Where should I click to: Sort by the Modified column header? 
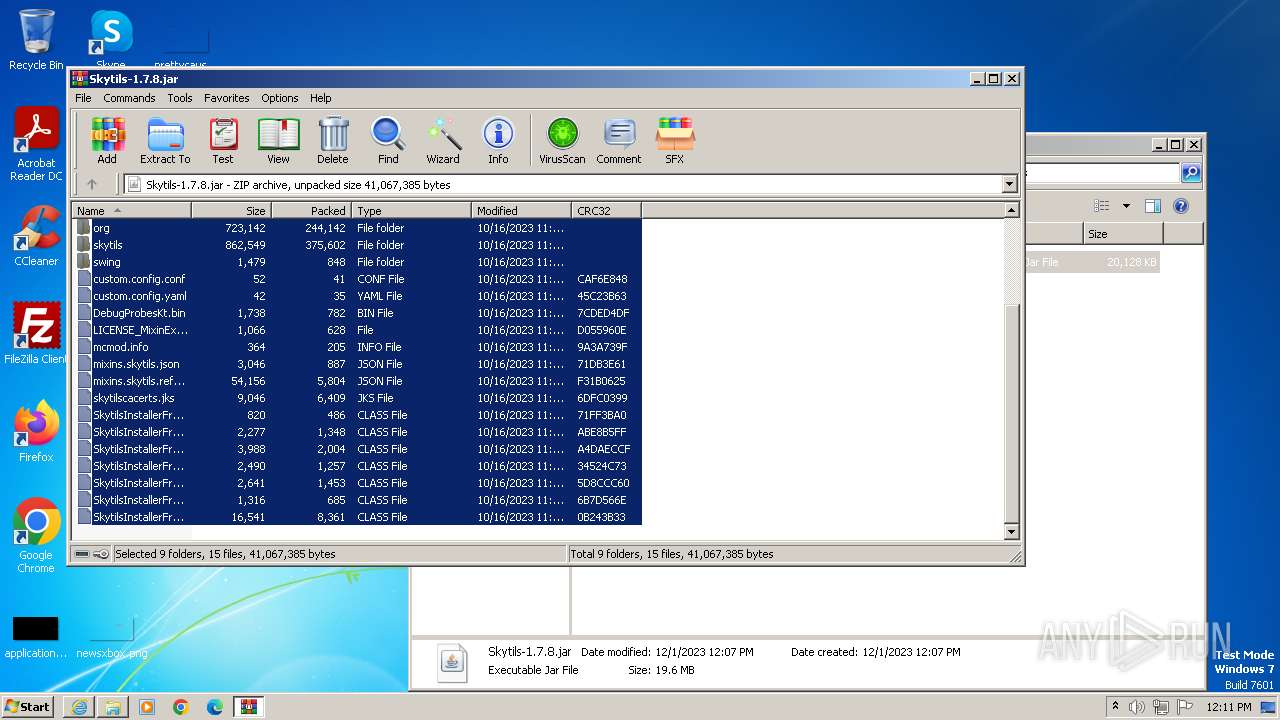pos(521,210)
